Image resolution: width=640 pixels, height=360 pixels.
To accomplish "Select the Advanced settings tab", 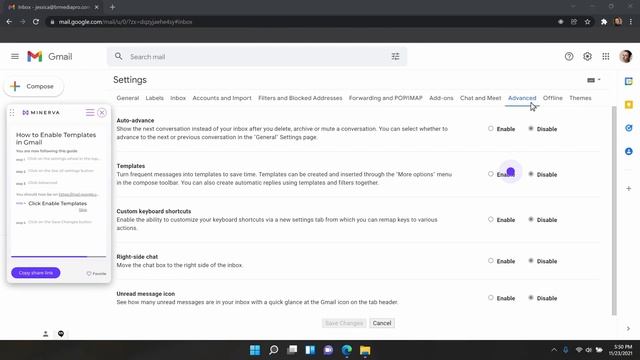I will 522,98.
